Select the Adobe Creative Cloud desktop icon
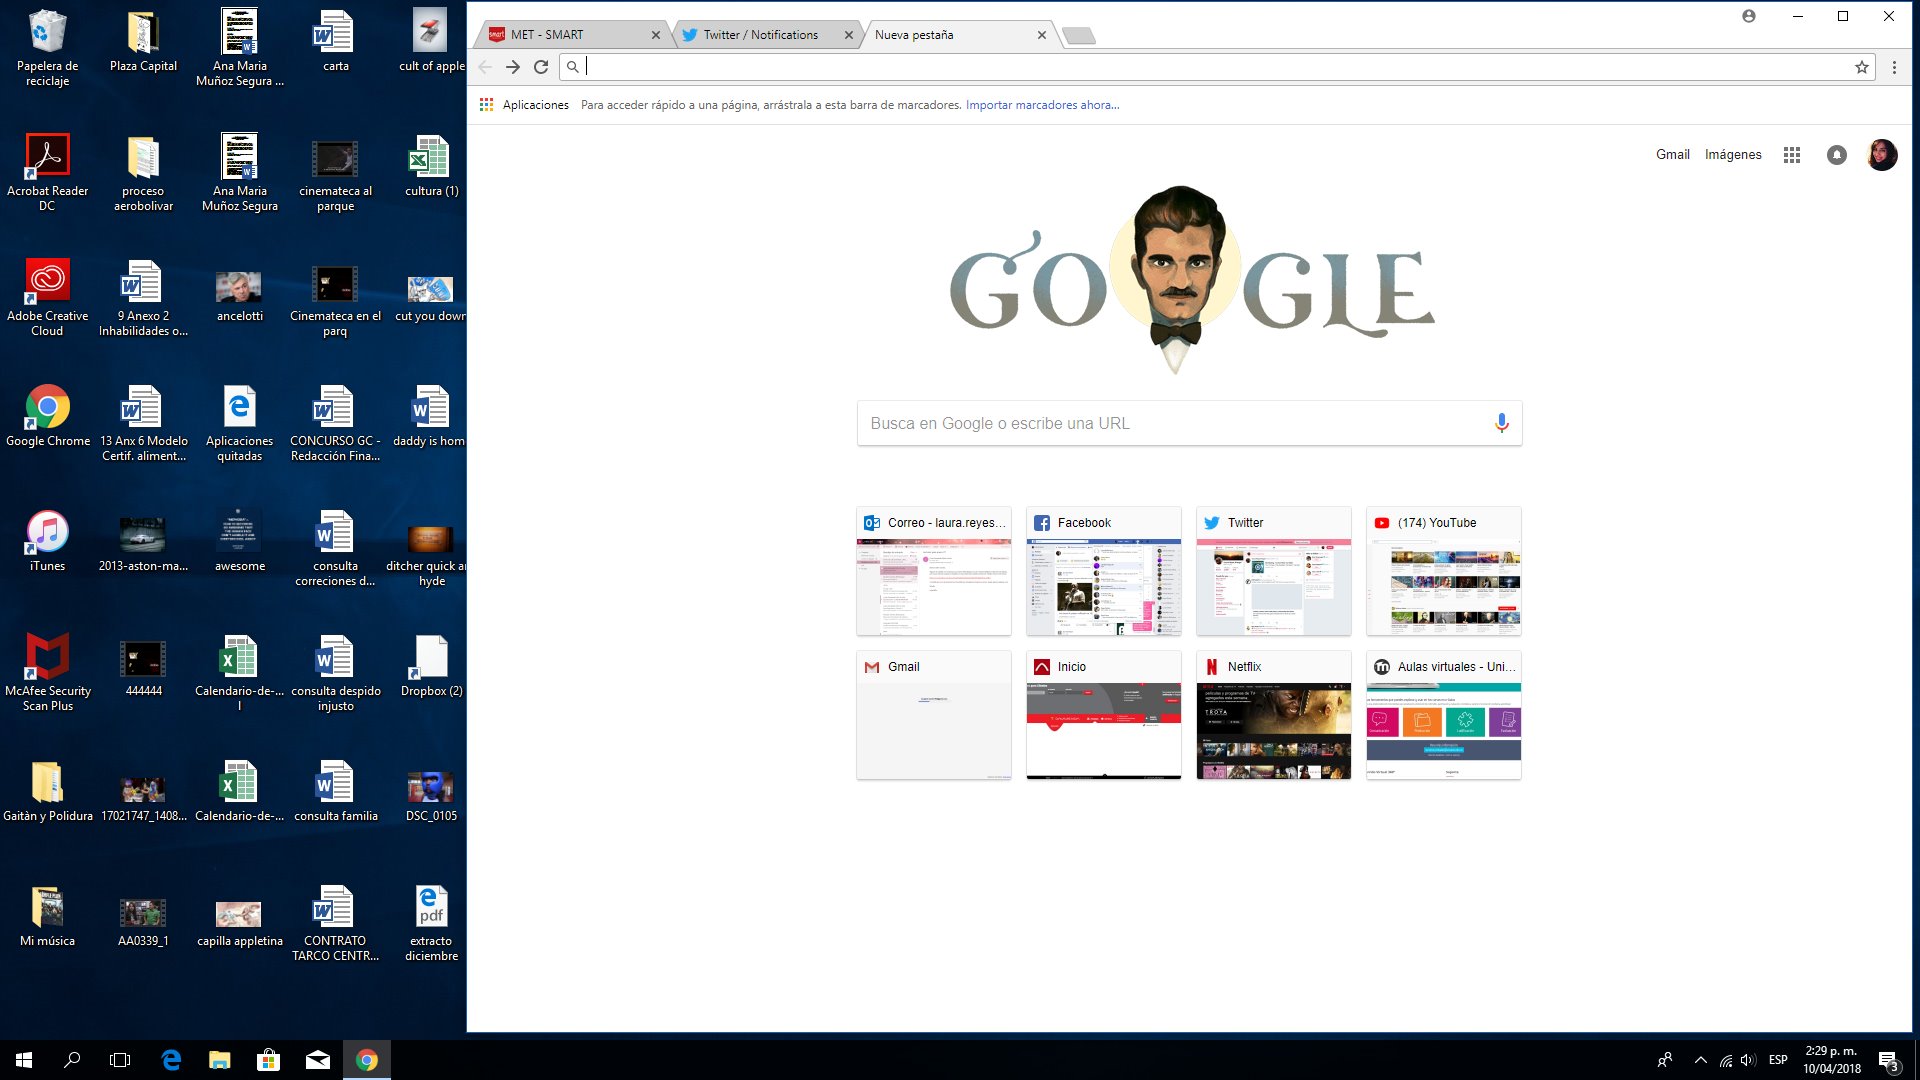Image resolution: width=1920 pixels, height=1080 pixels. [x=48, y=297]
